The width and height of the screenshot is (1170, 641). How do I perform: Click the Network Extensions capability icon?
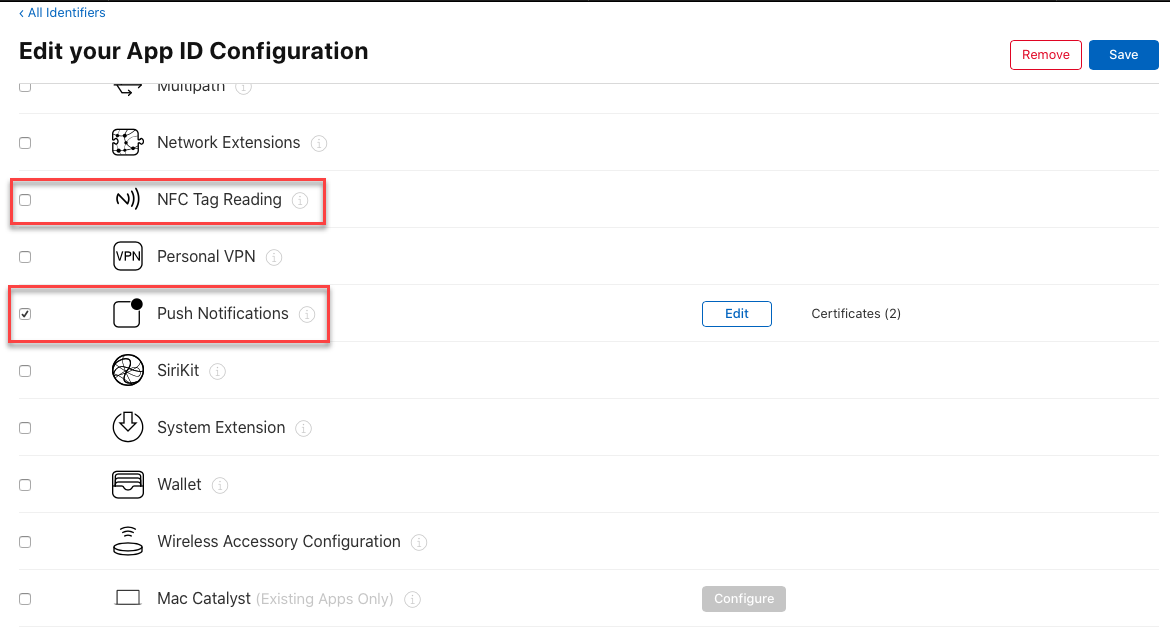pos(128,143)
